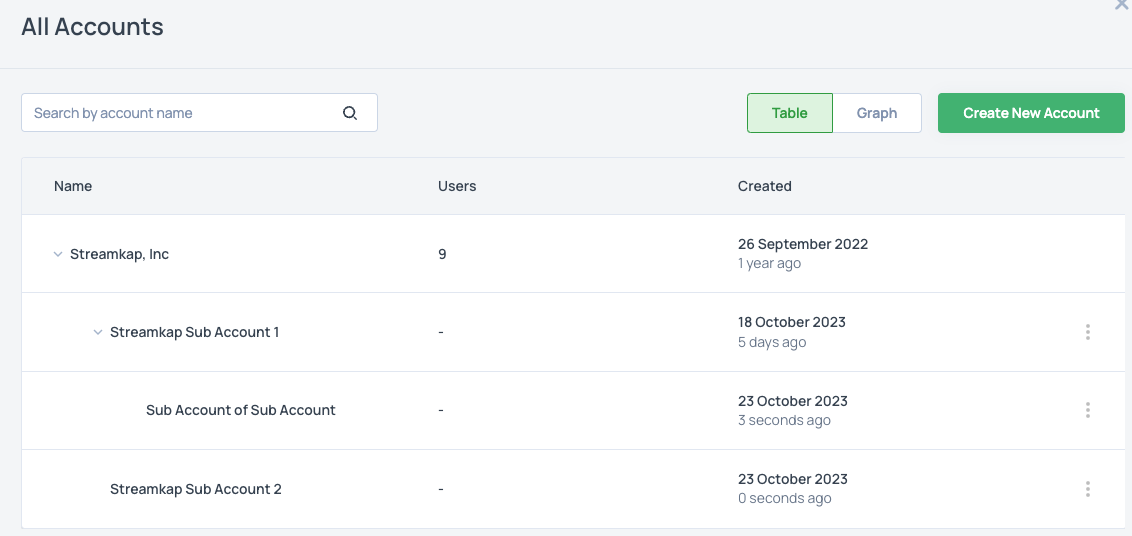Open options menu for Sub Account of Sub Account
Screen dimensions: 1132x536
coord(1087,410)
